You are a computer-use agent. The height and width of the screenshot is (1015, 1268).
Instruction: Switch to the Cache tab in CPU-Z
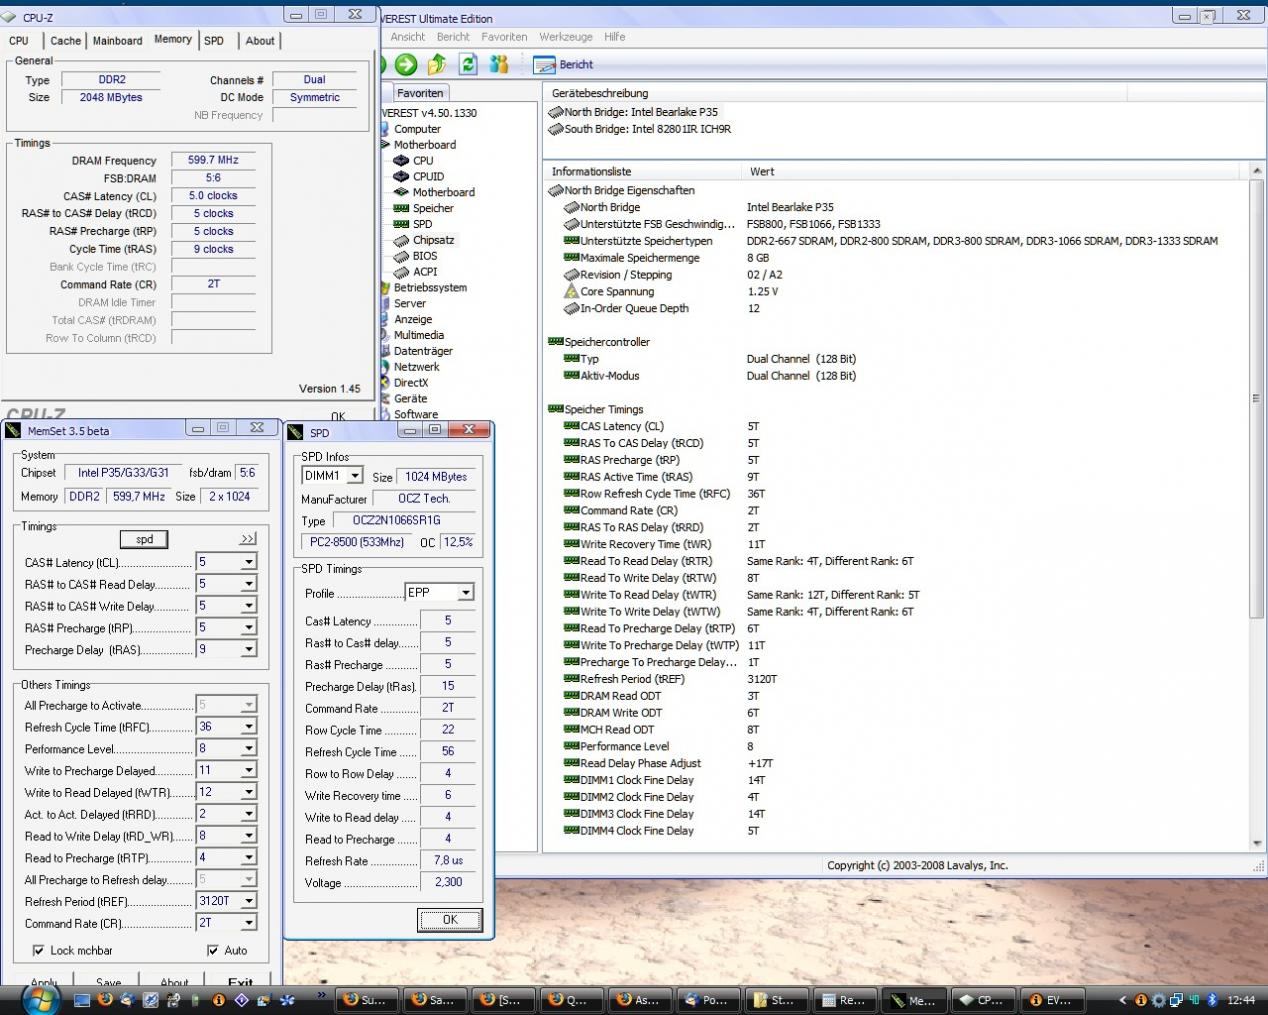(66, 41)
